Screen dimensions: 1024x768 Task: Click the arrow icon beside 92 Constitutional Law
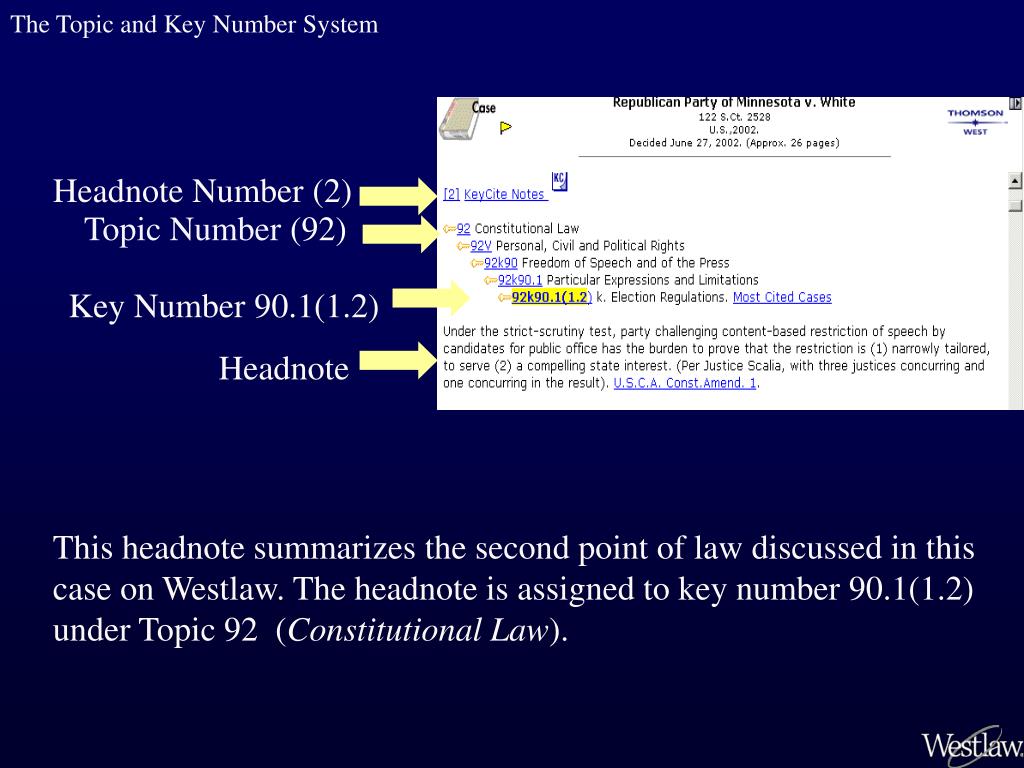click(x=449, y=229)
